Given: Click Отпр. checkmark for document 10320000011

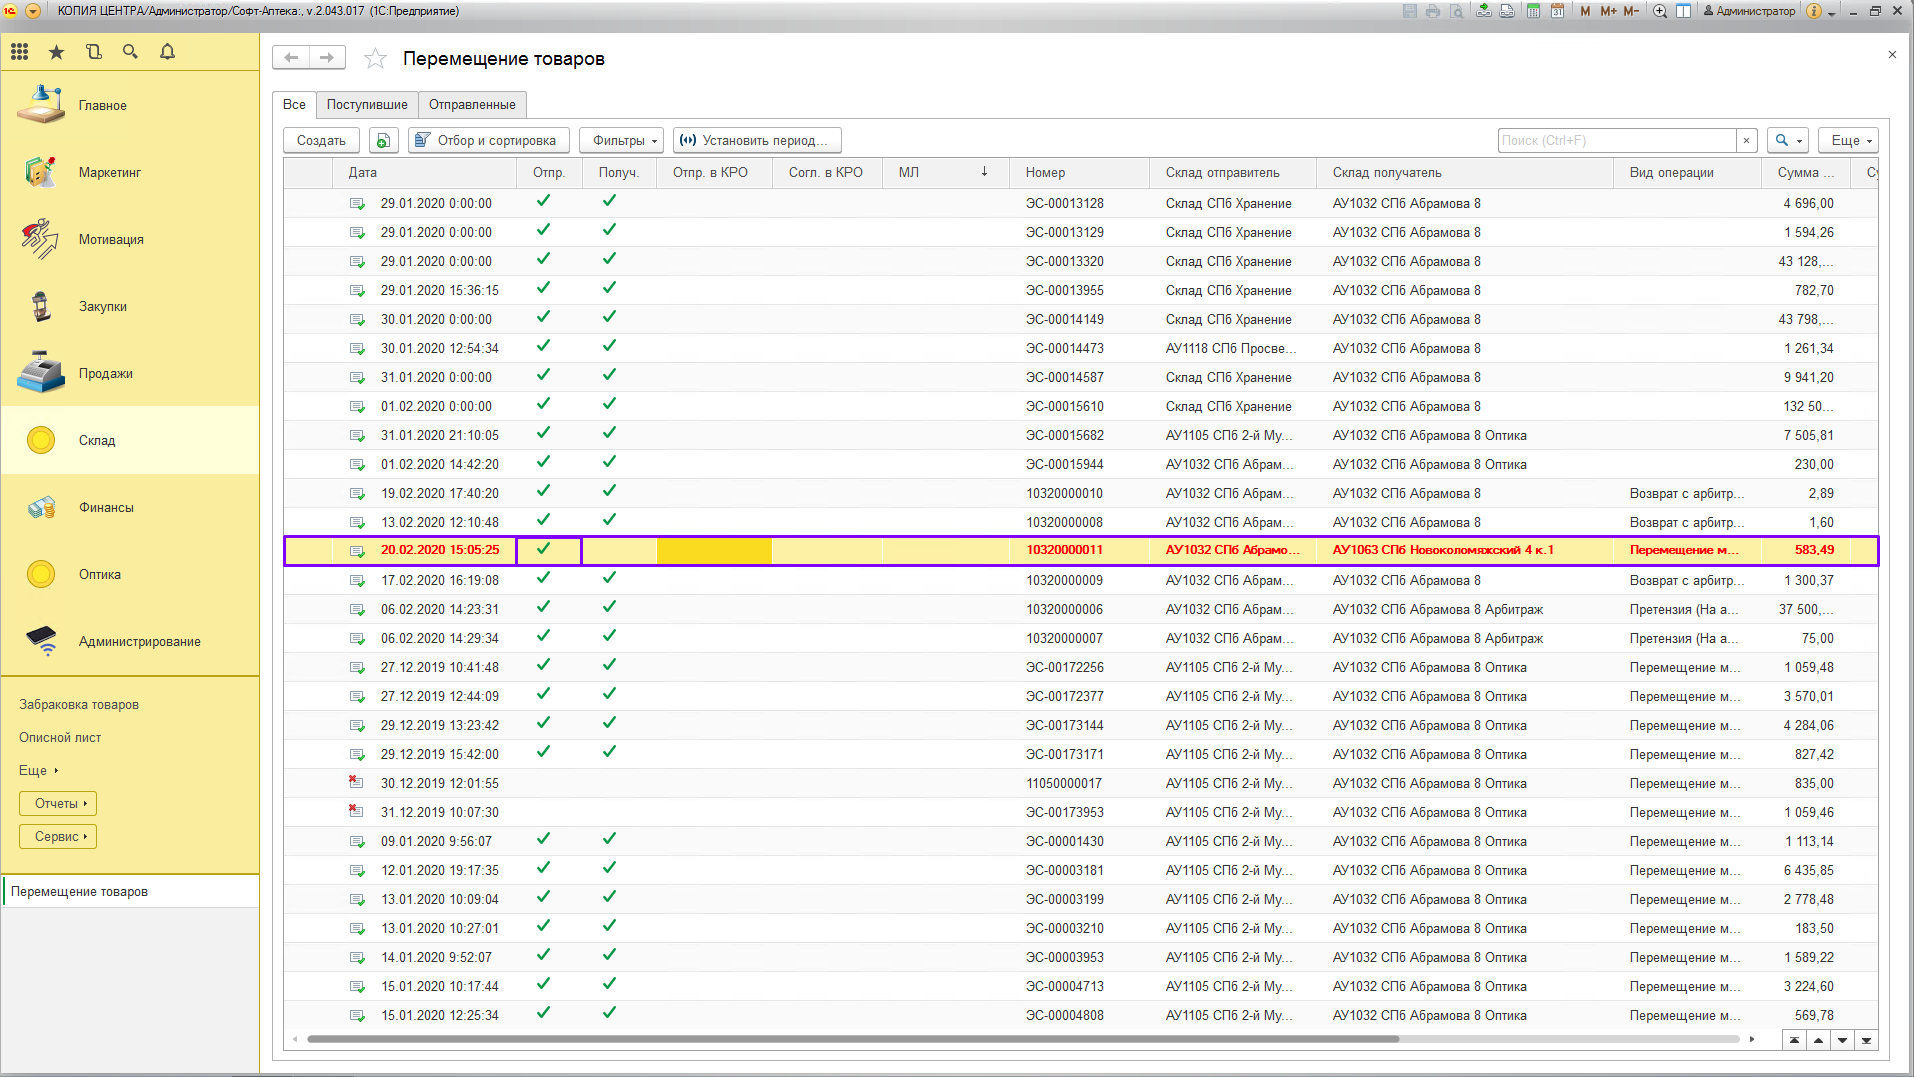Looking at the screenshot, I should point(544,549).
